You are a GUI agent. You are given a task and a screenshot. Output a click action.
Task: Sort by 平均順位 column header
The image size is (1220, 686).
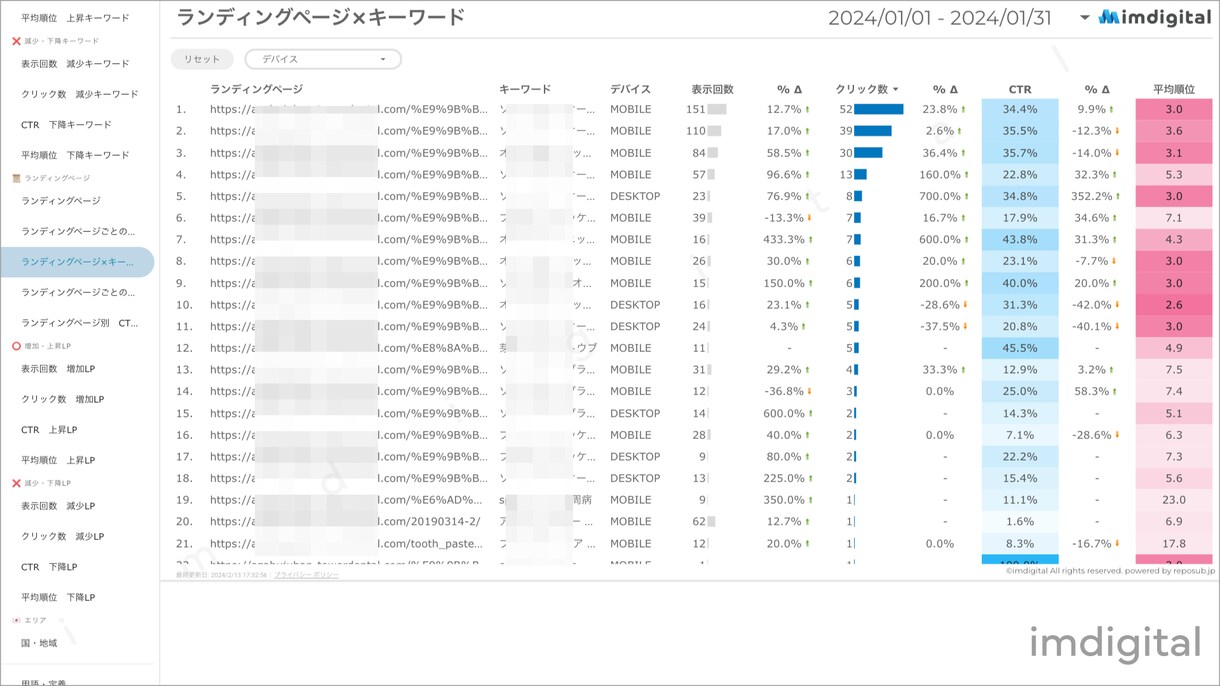(1174, 89)
